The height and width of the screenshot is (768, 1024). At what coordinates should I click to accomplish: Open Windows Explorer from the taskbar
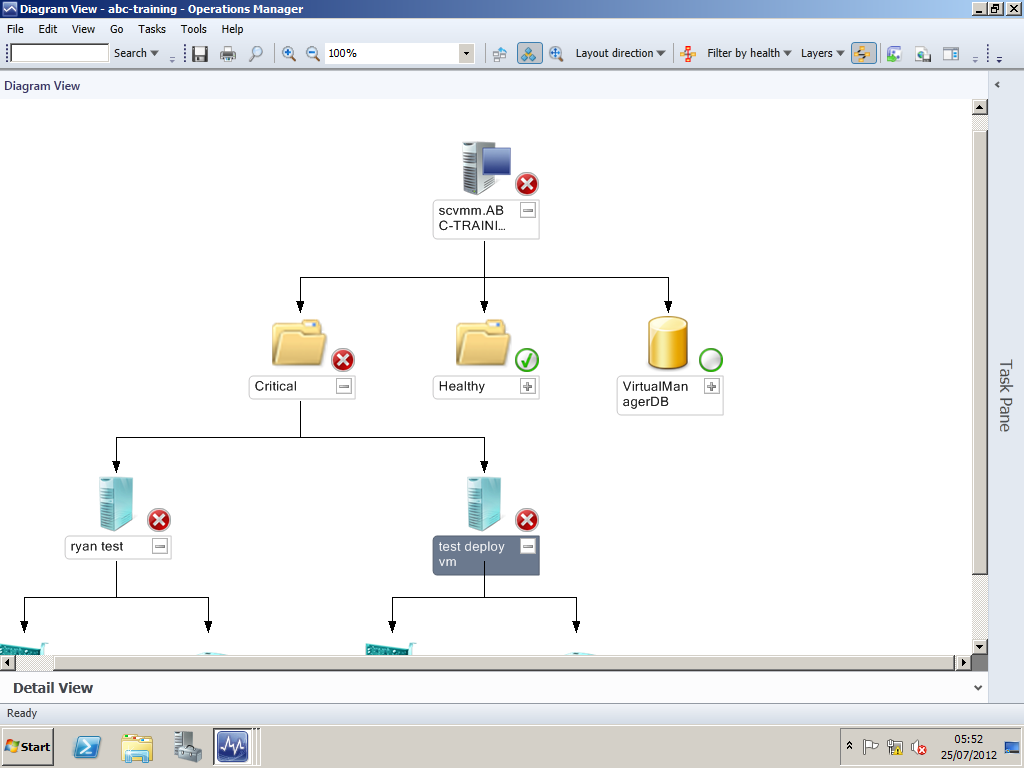click(137, 747)
